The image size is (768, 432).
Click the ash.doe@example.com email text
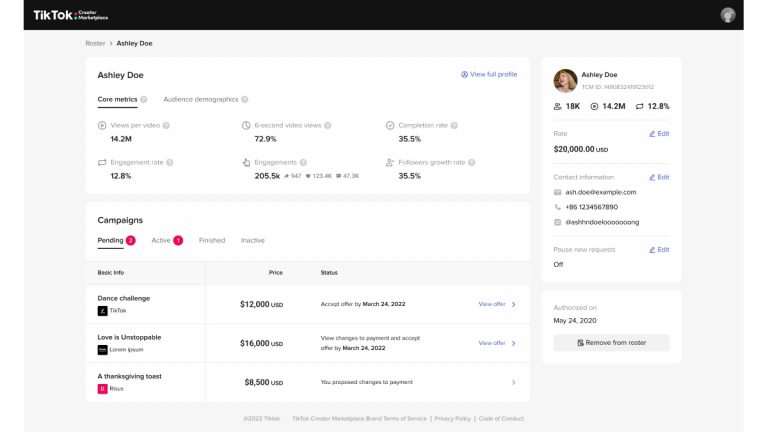point(600,192)
